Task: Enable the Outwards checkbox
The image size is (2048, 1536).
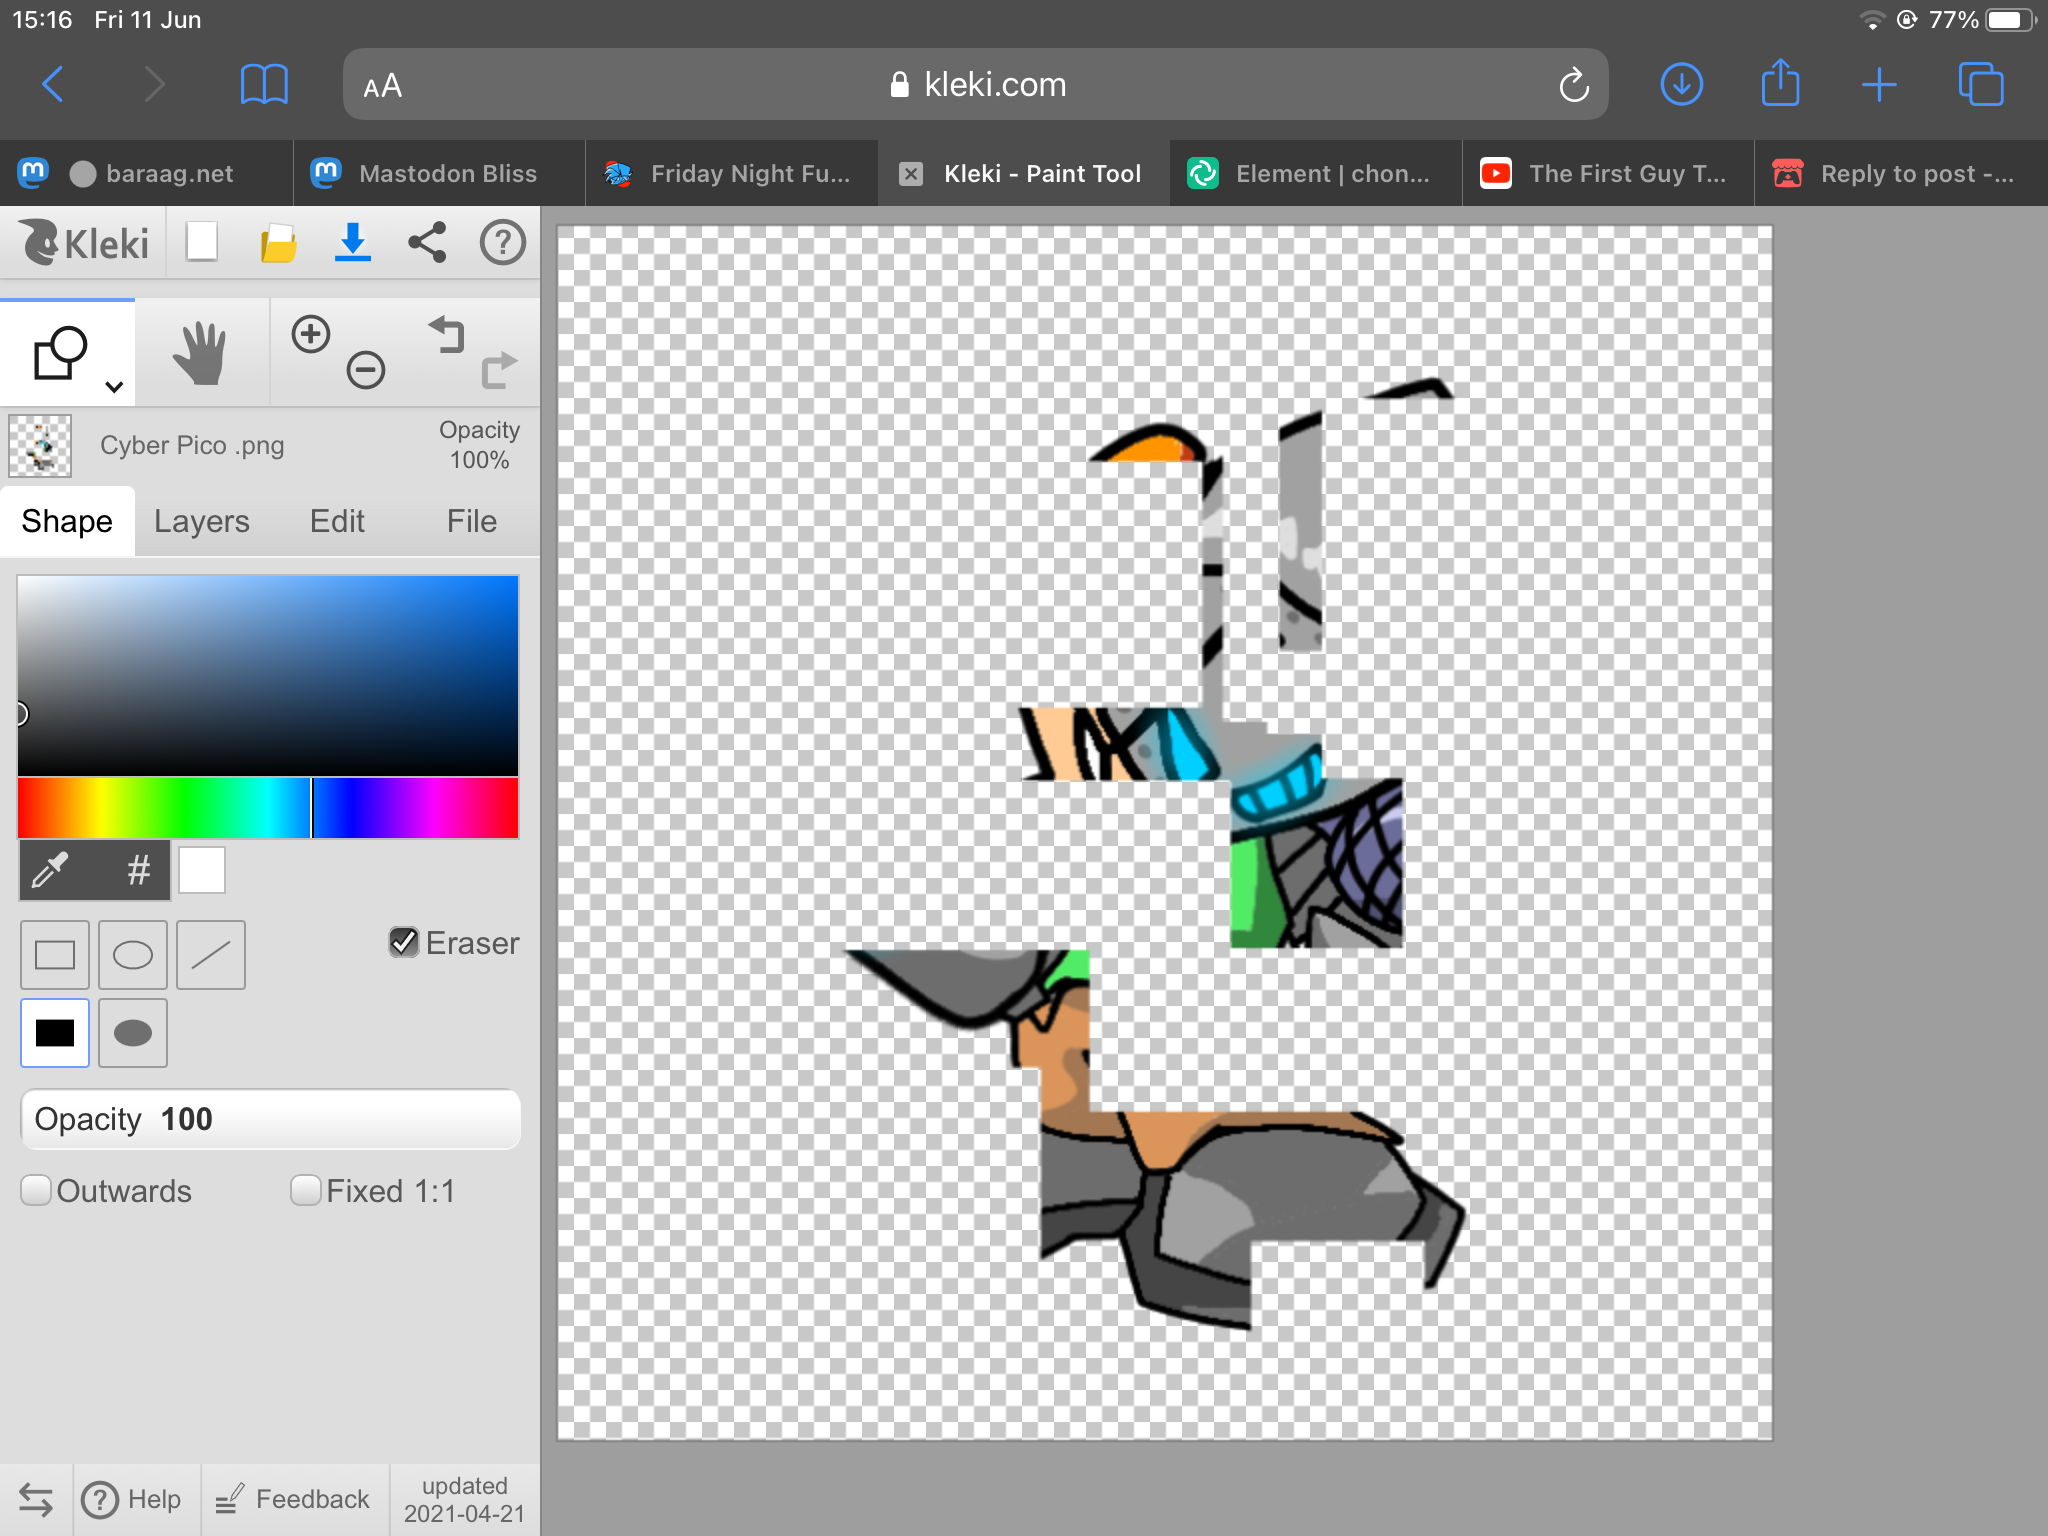Action: 36,1190
